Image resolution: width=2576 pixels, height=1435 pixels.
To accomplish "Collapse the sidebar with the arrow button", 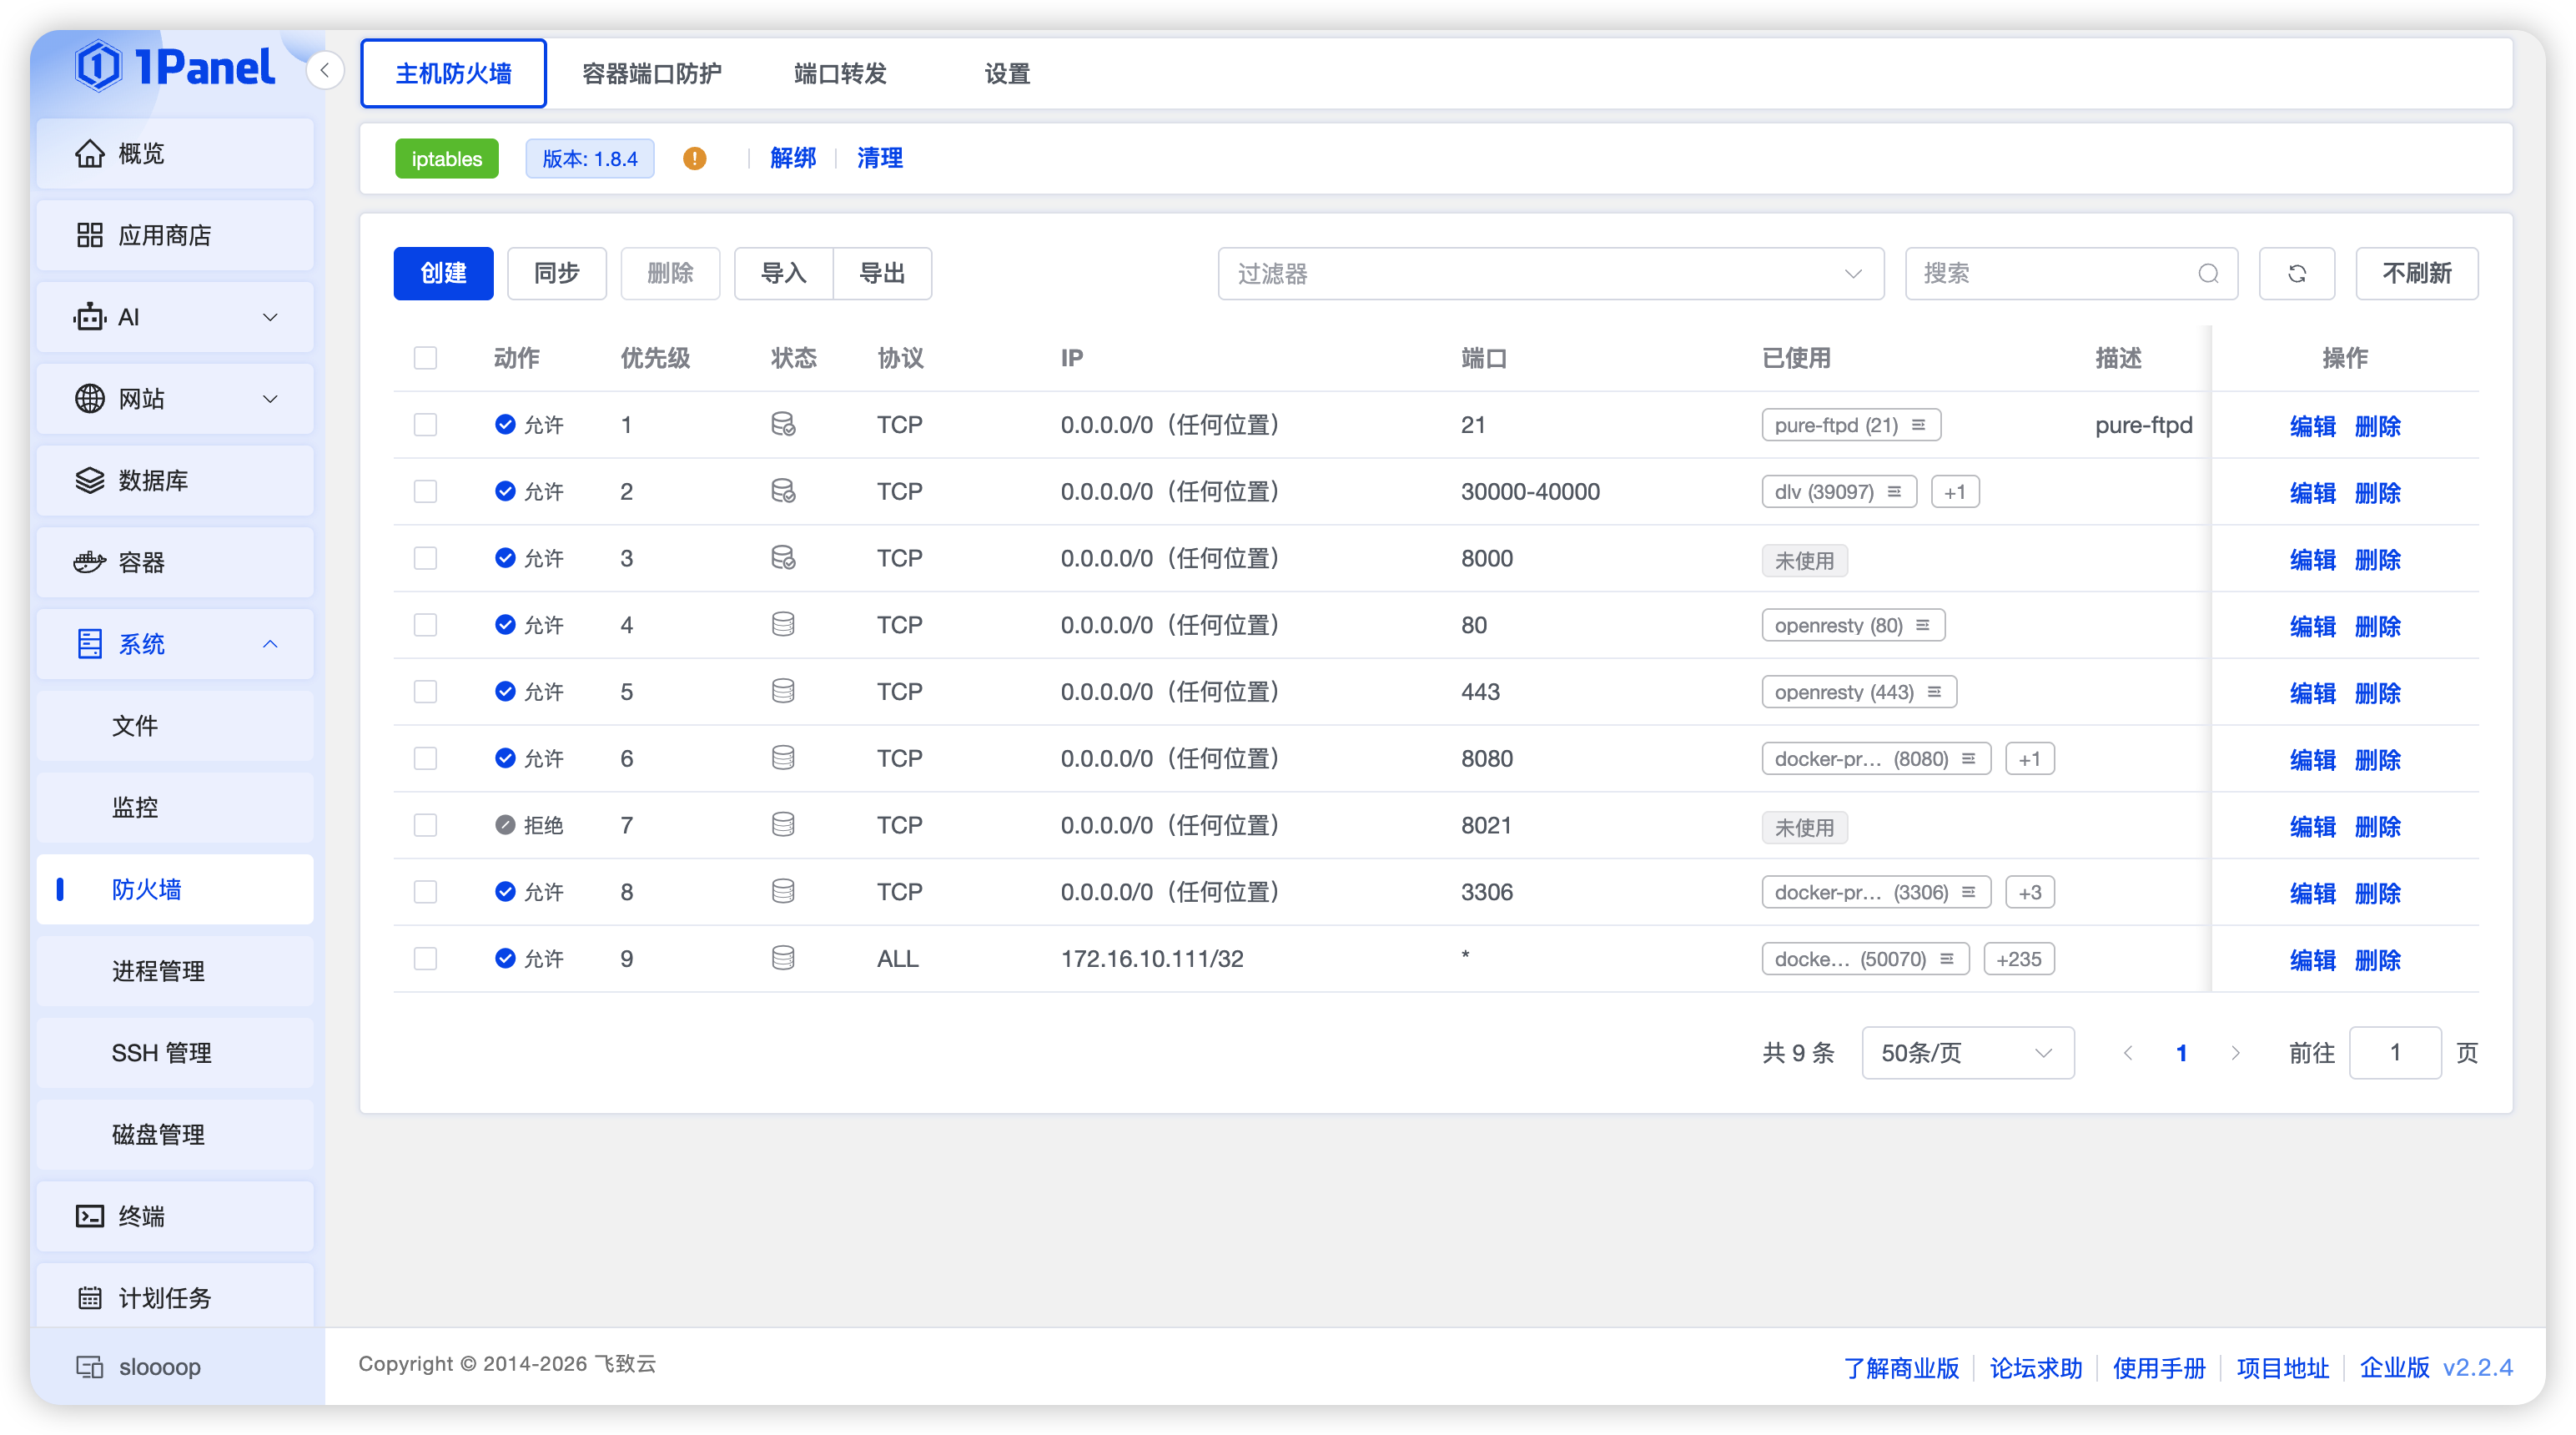I will [x=325, y=71].
